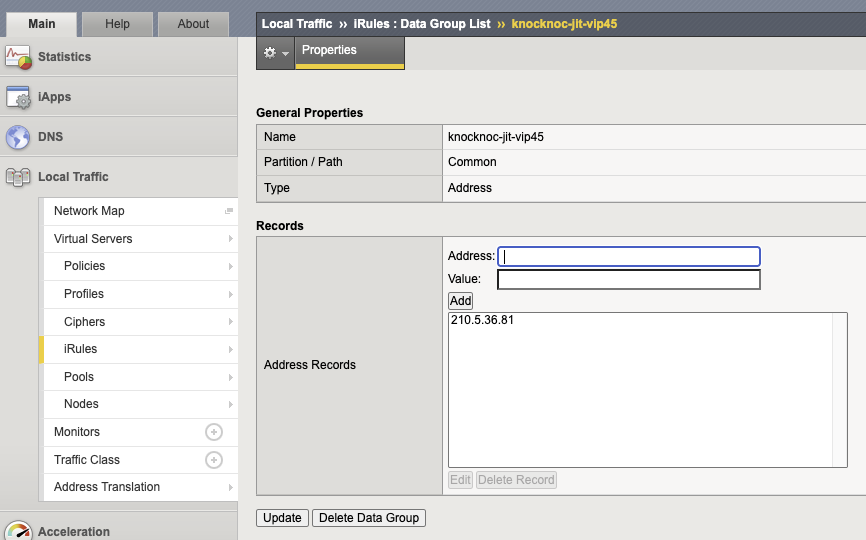Switch to the Help tab
The image size is (866, 540).
[117, 24]
